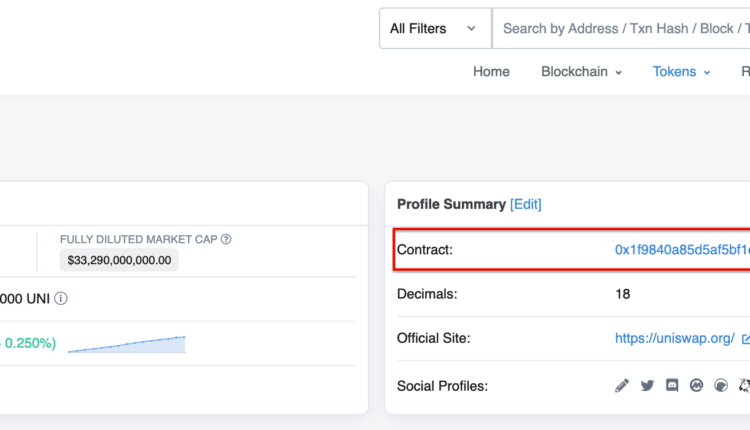This screenshot has height=430, width=750.
Task: Click the green 0.250% price change text
Action: (x=28, y=343)
